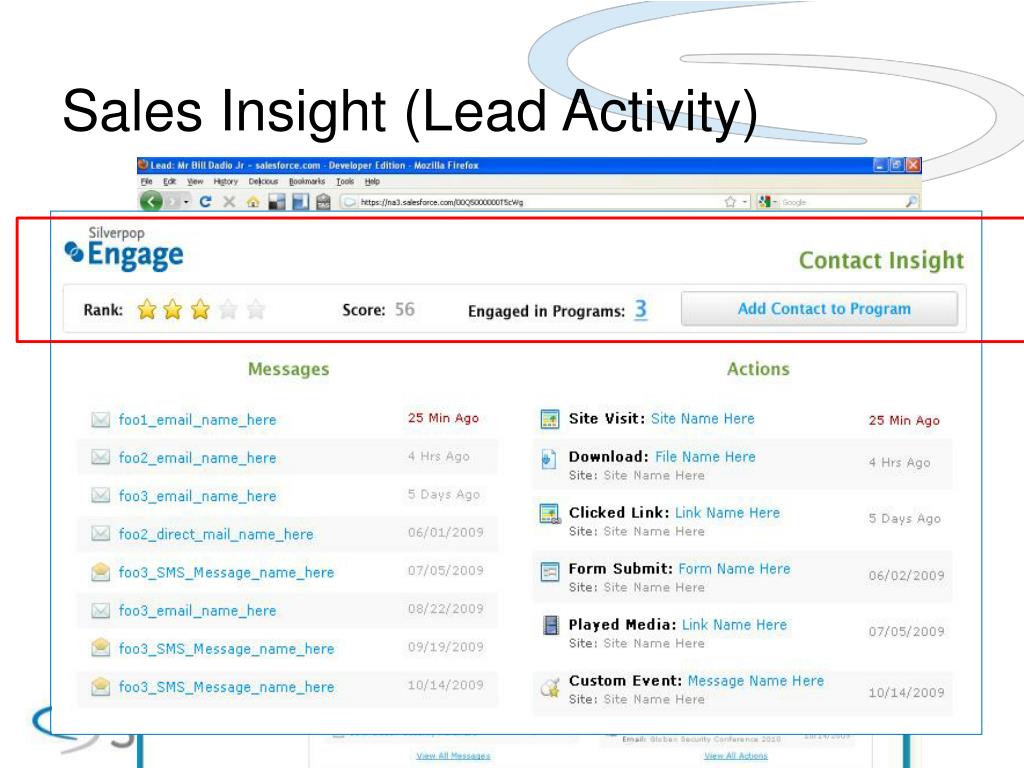Go to the browser Home icon
This screenshot has width=1024, height=768.
tap(253, 202)
